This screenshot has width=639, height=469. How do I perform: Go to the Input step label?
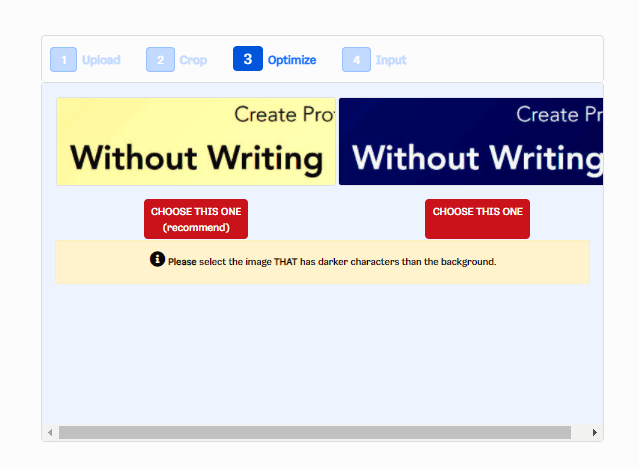(x=391, y=60)
